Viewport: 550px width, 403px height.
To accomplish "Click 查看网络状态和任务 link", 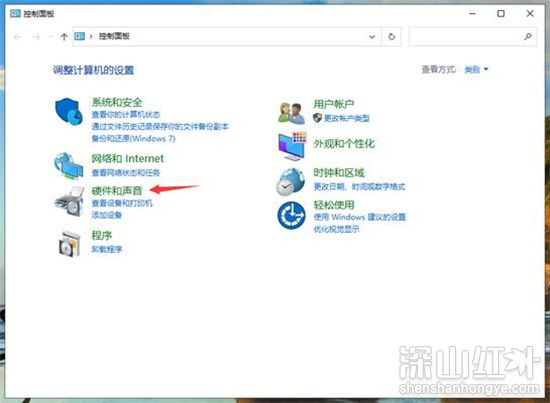I will coord(126,173).
